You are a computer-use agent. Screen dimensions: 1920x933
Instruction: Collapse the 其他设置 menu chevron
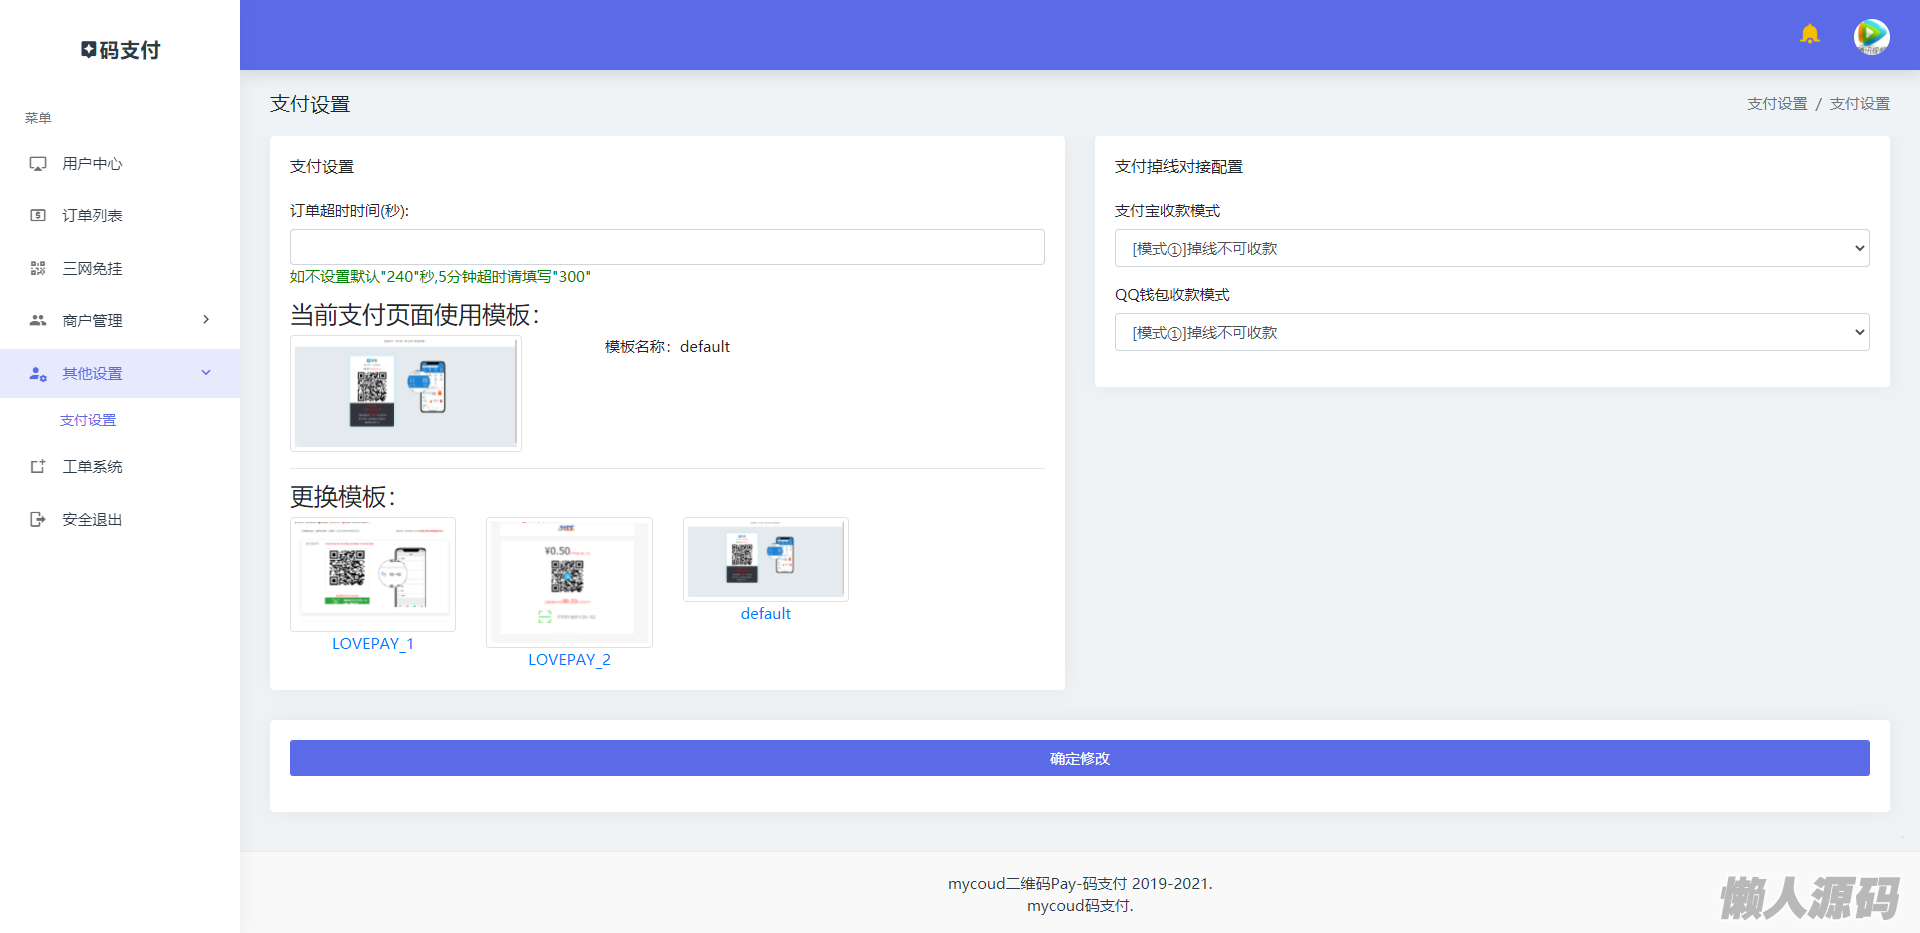(206, 373)
